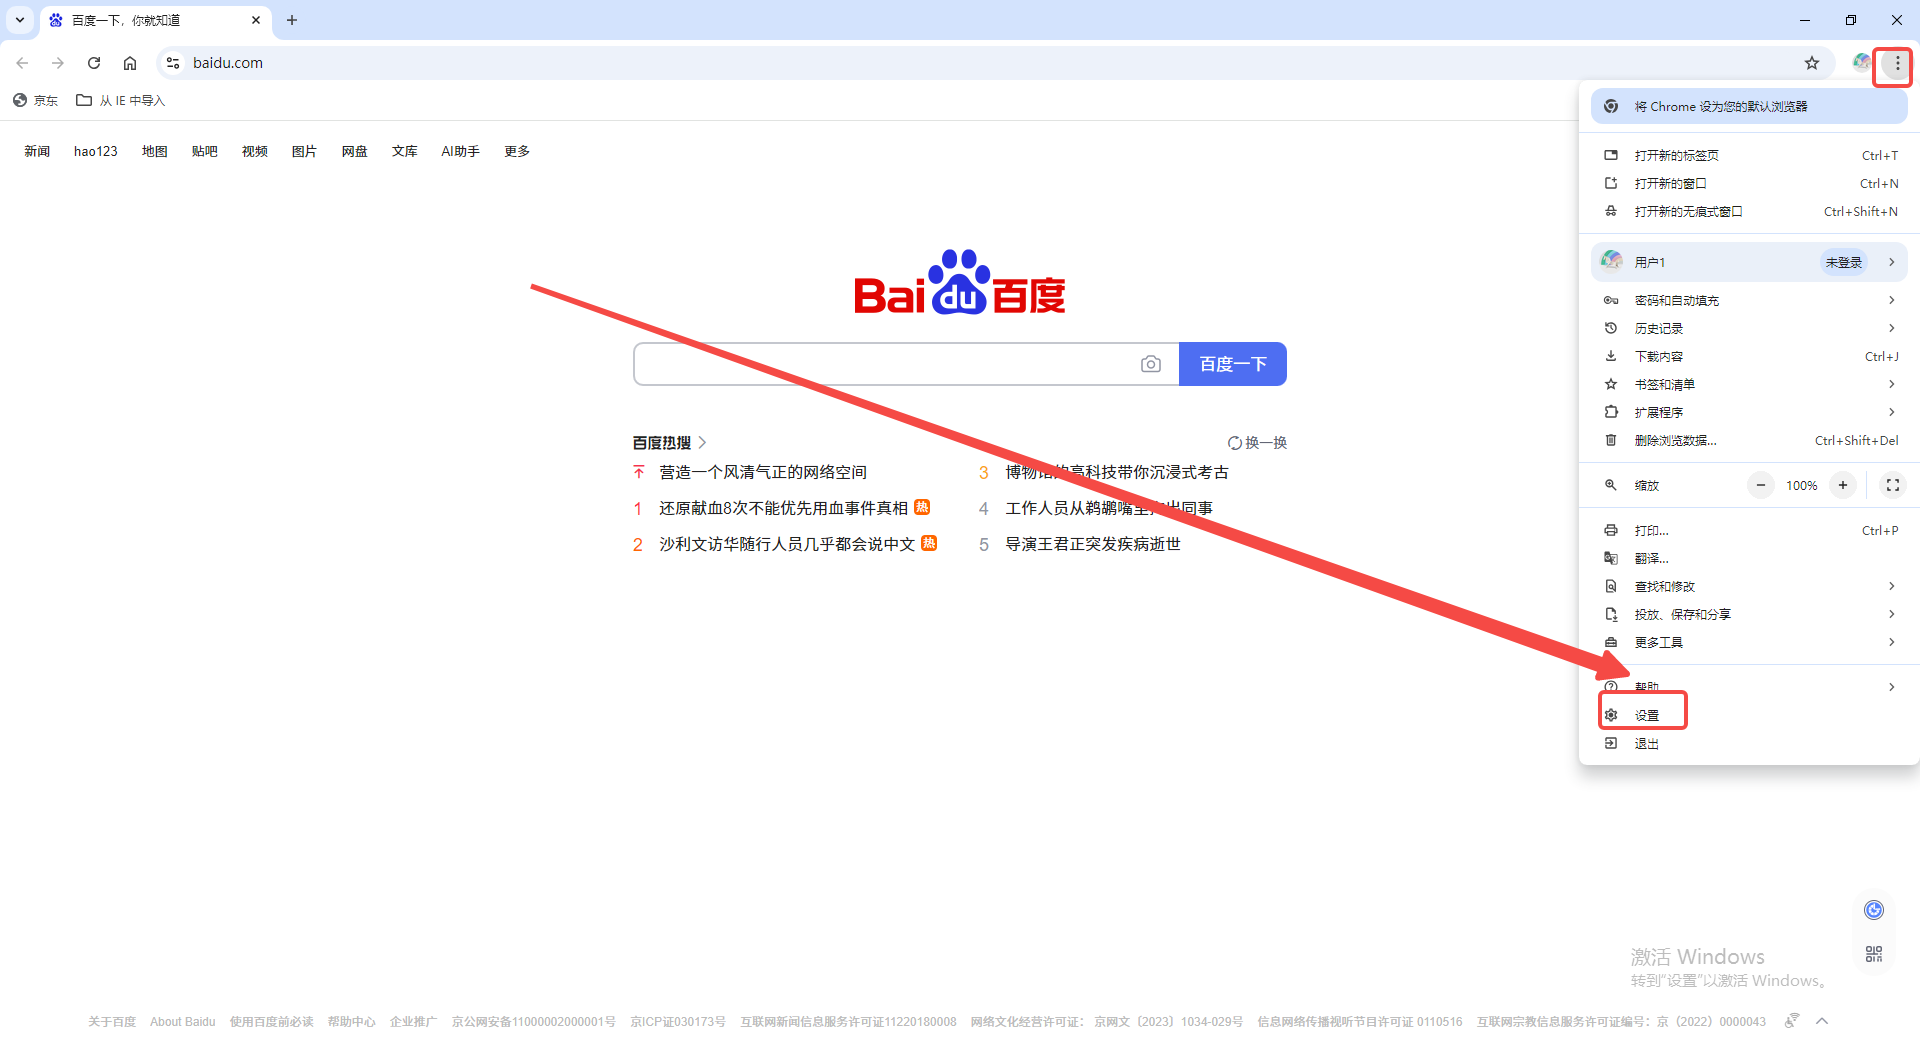Click the floating assistant icon above QR code

point(1874,910)
